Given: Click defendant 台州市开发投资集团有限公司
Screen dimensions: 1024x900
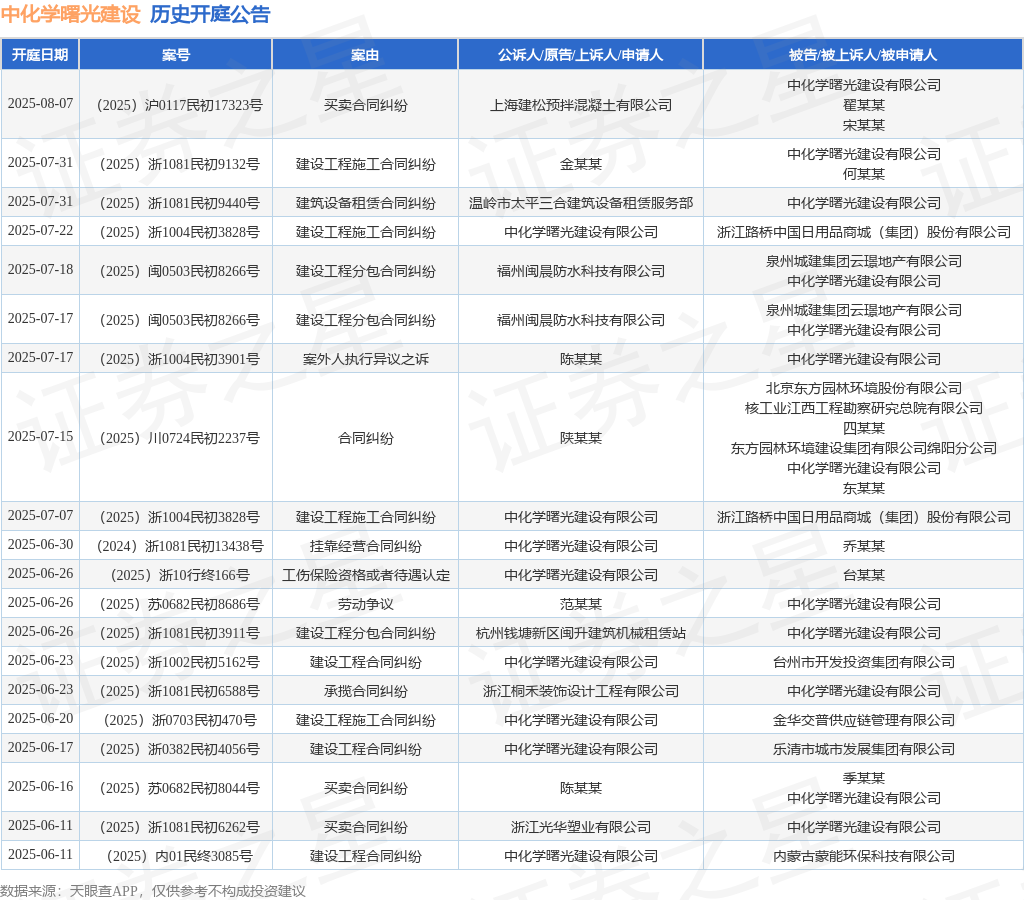Looking at the screenshot, I should pos(863,662).
